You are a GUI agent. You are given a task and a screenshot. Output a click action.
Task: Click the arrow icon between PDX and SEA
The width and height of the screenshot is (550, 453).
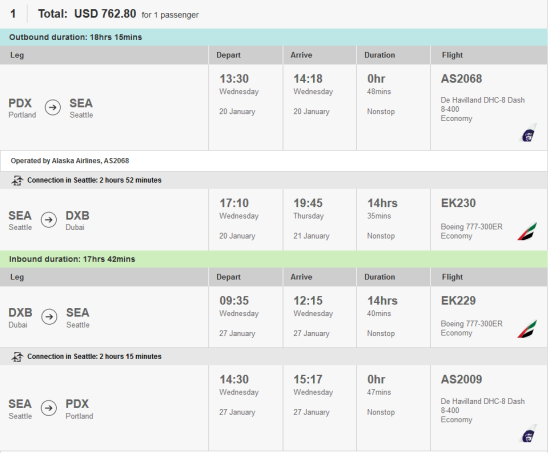pos(53,107)
